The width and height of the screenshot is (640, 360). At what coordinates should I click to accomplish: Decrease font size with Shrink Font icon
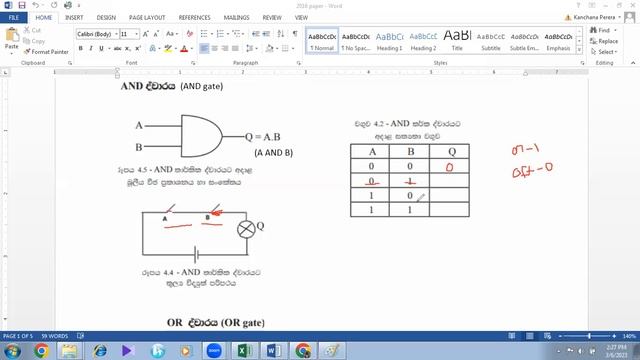coord(156,34)
